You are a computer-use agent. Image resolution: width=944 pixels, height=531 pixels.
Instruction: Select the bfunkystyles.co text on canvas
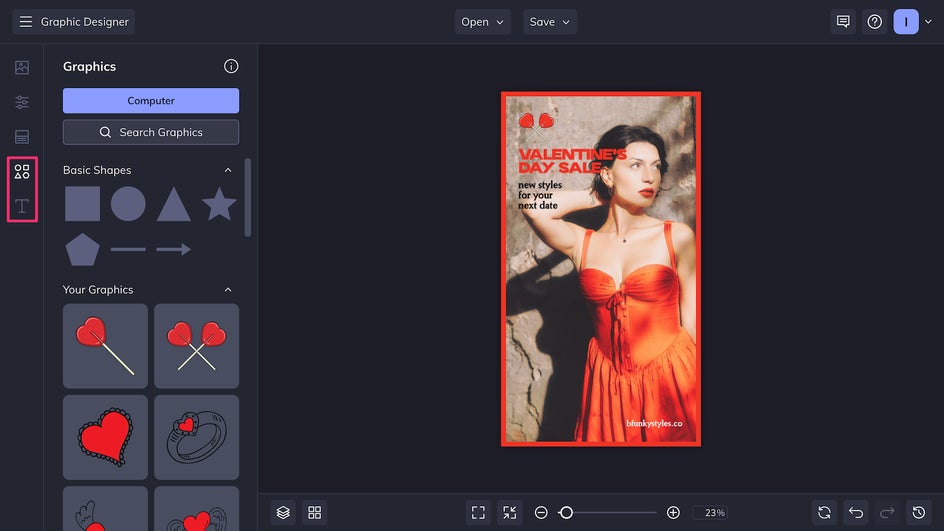(x=654, y=423)
